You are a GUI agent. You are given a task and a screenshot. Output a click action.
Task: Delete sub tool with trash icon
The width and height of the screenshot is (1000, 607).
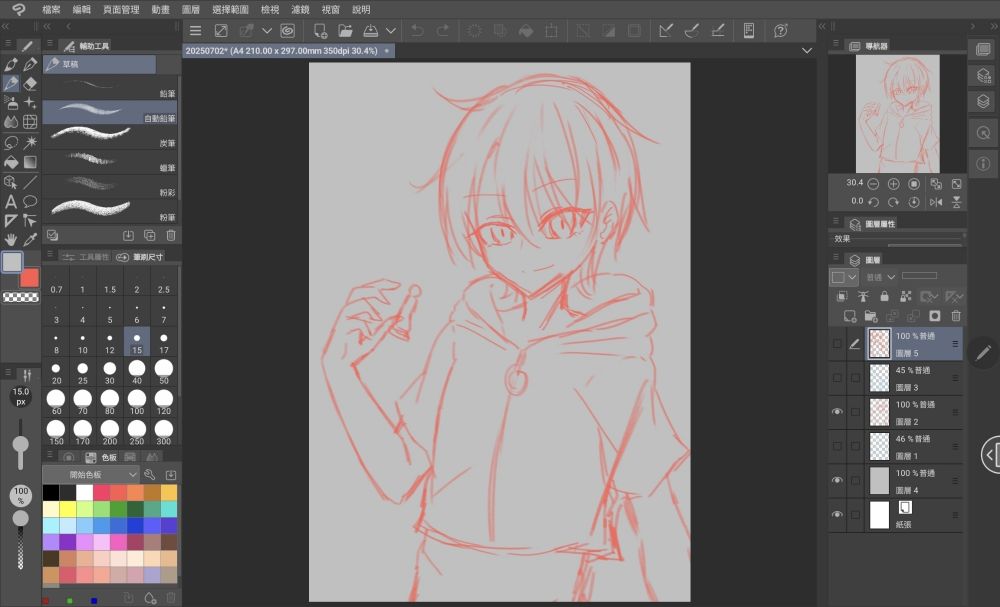point(170,235)
